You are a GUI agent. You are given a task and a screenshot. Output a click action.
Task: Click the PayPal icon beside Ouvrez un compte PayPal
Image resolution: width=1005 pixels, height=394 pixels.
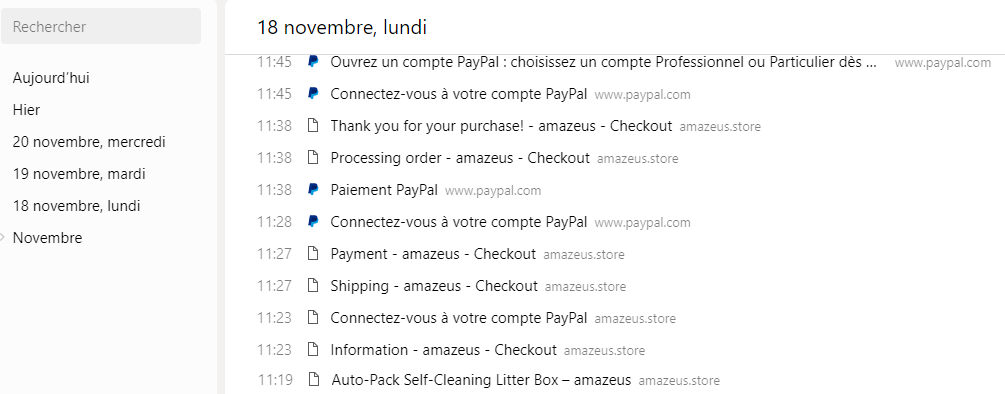[x=313, y=62]
